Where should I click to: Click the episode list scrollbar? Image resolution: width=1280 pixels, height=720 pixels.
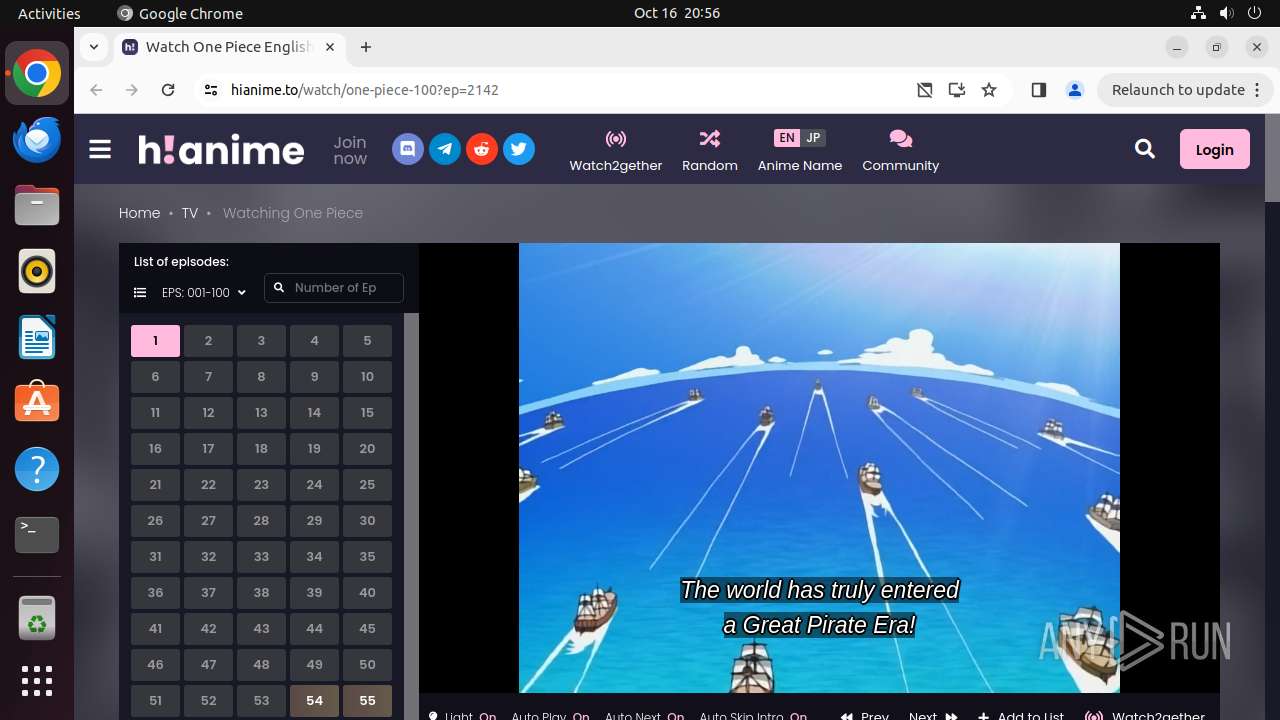click(411, 516)
